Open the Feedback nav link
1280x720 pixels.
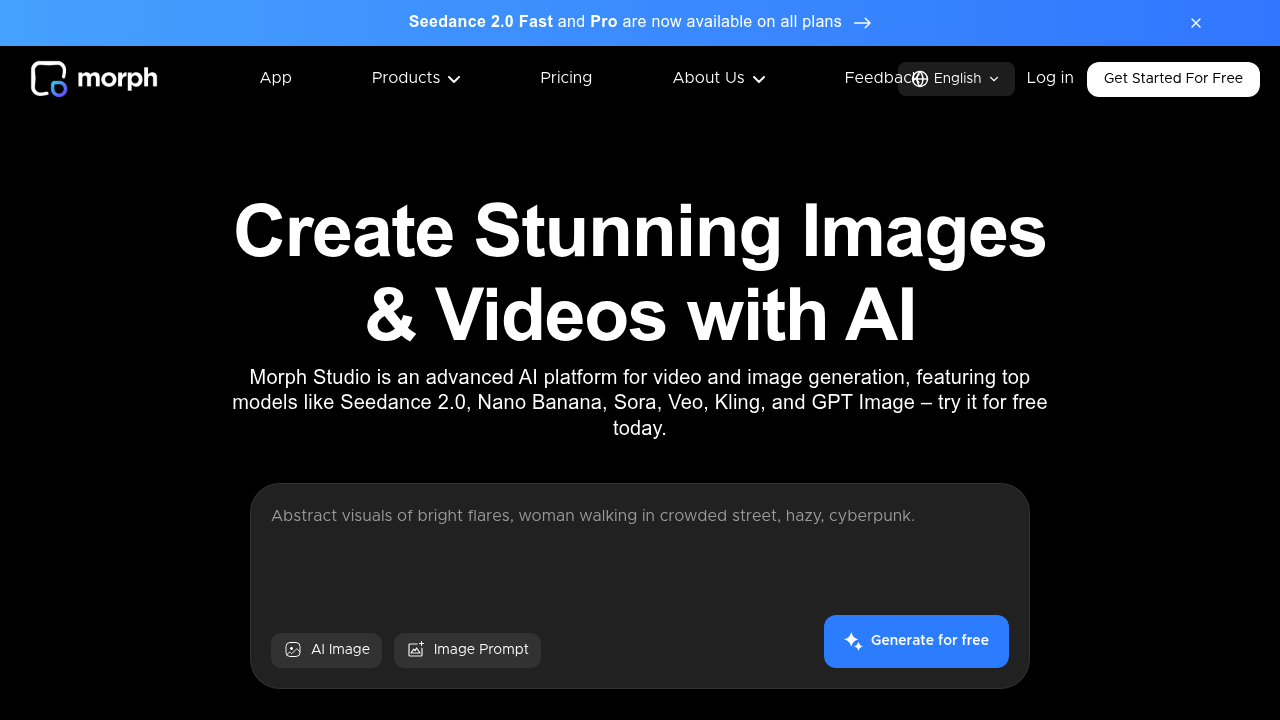tap(870, 78)
